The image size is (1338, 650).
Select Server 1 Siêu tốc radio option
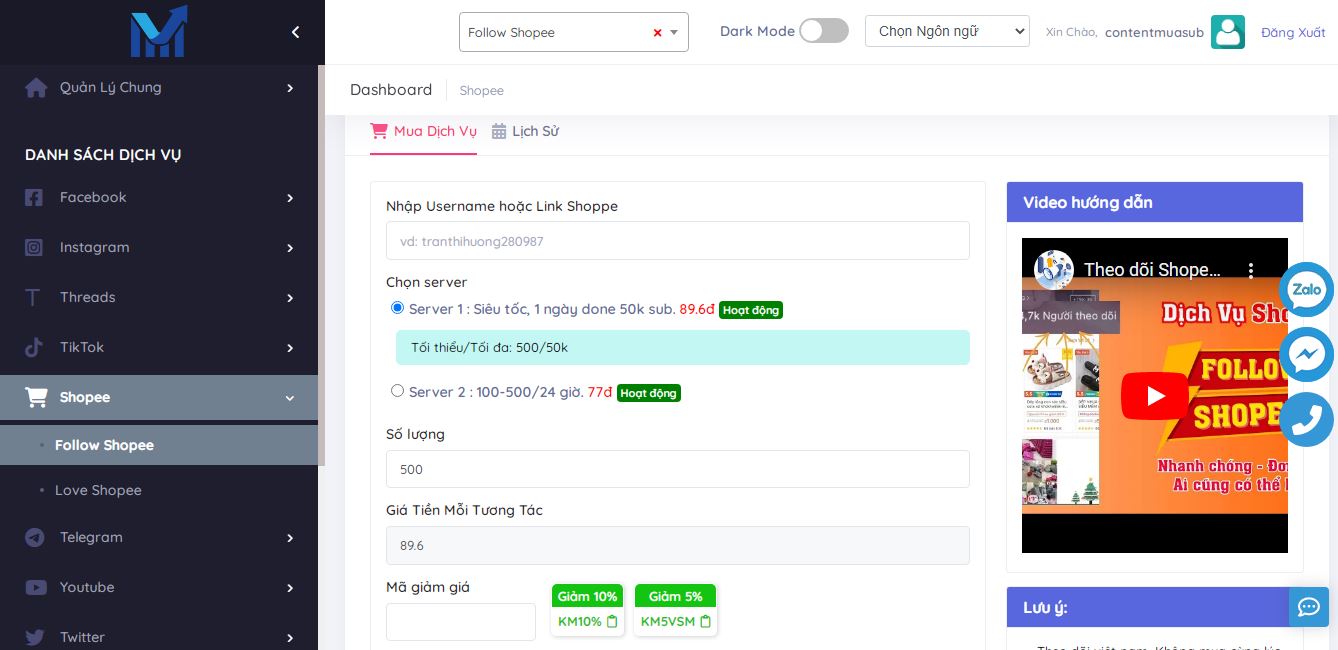[397, 308]
